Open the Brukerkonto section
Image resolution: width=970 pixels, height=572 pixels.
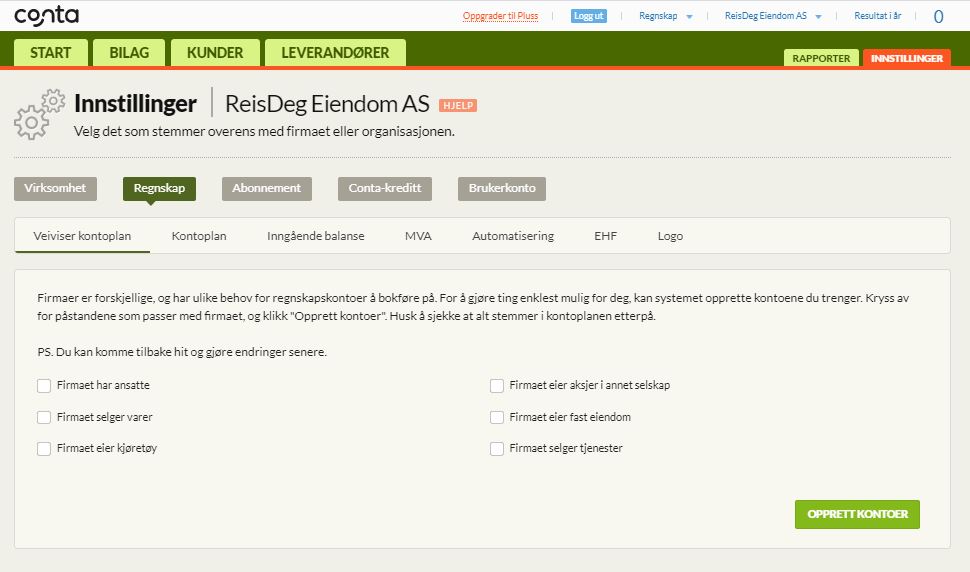(502, 189)
